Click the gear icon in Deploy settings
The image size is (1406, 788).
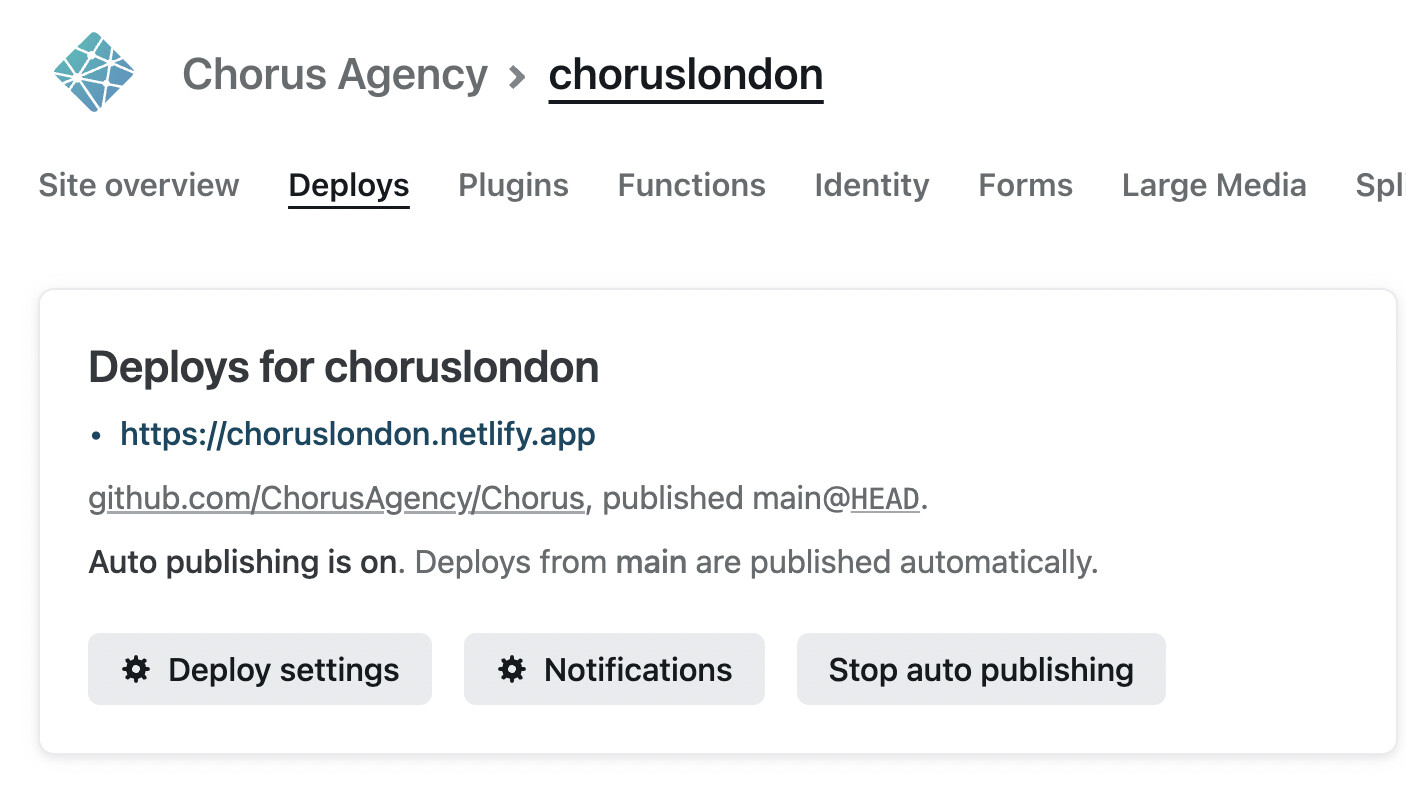click(x=136, y=669)
